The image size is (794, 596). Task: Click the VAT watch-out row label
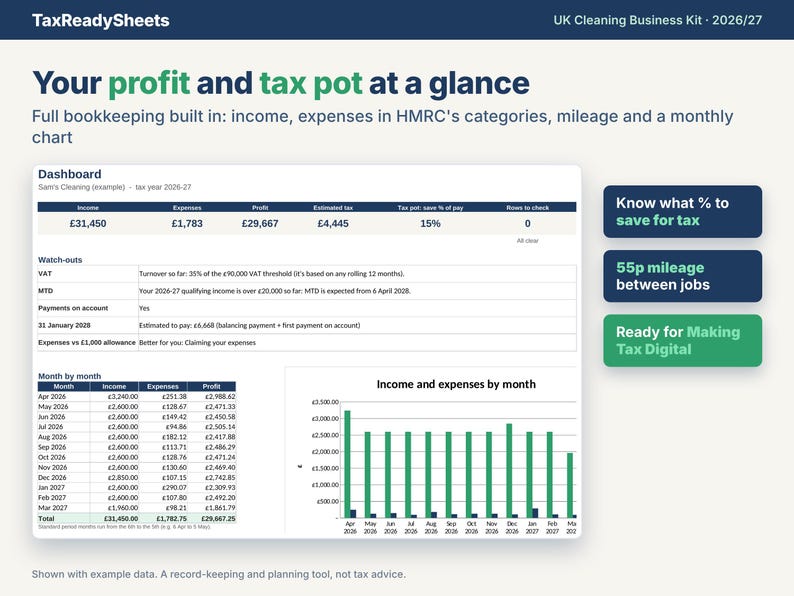(45, 273)
